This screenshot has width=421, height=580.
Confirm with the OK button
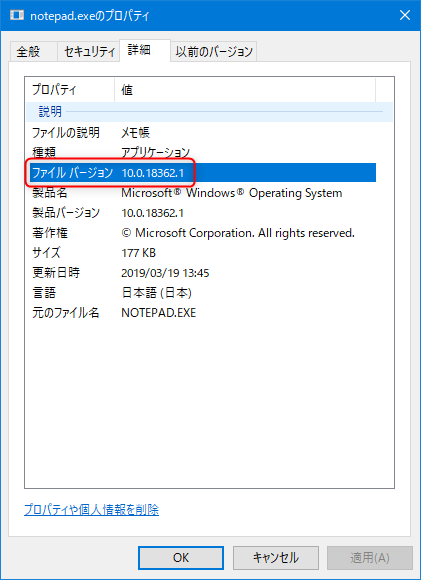tap(181, 558)
